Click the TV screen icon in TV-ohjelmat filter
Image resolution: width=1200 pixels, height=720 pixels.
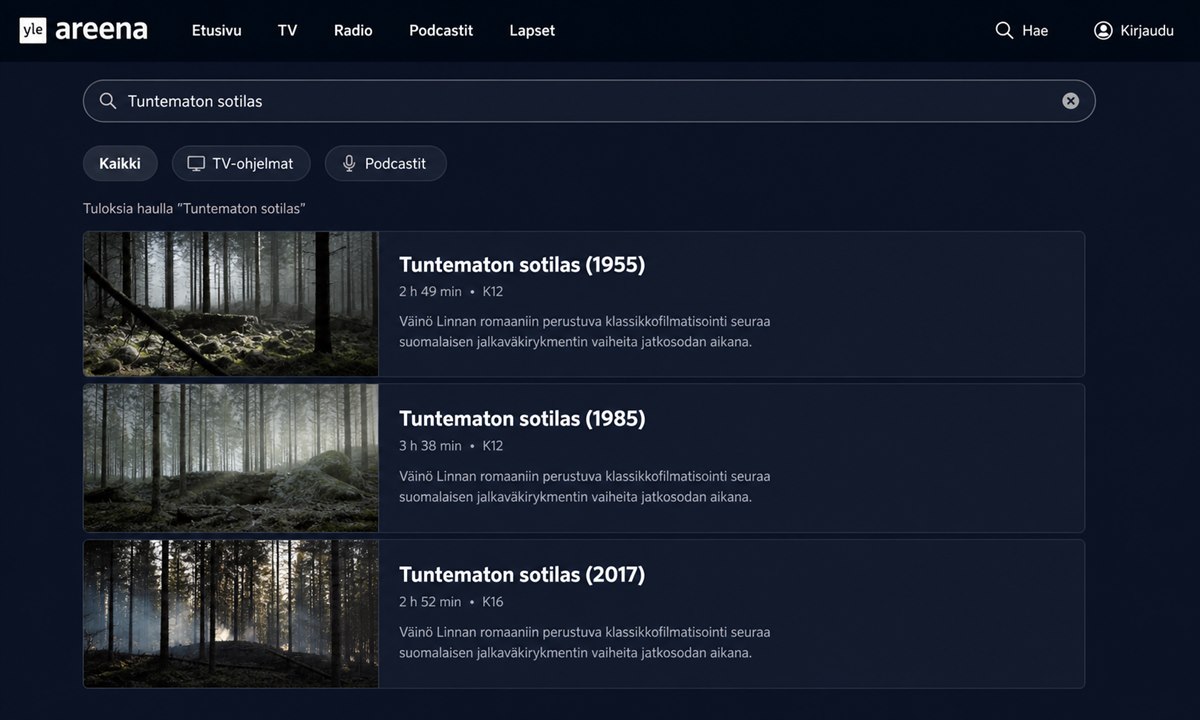[196, 163]
